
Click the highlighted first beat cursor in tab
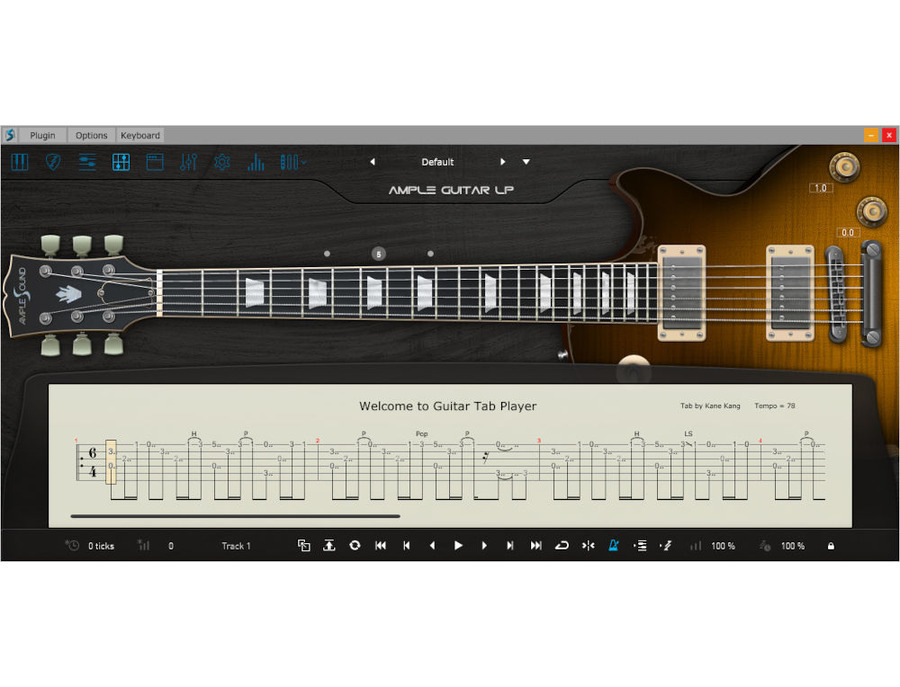click(x=111, y=462)
